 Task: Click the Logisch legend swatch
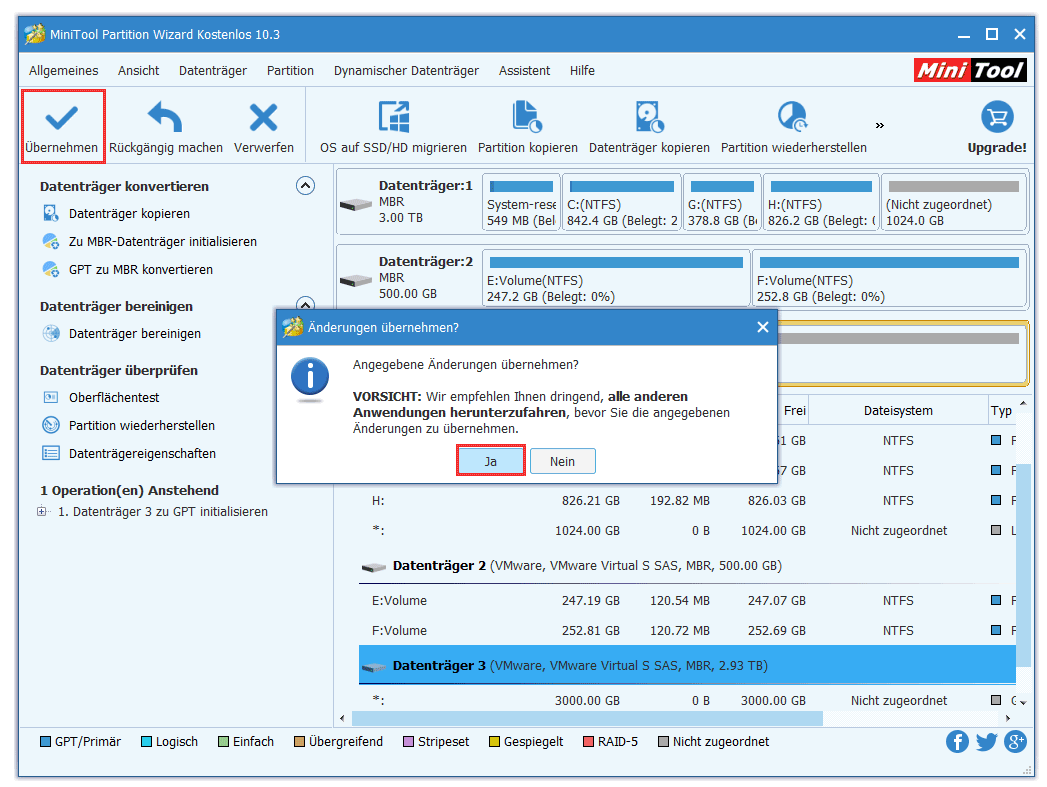[146, 742]
